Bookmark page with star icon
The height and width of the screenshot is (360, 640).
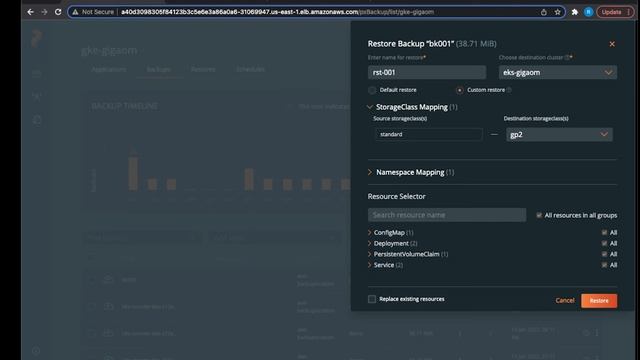(x=558, y=12)
